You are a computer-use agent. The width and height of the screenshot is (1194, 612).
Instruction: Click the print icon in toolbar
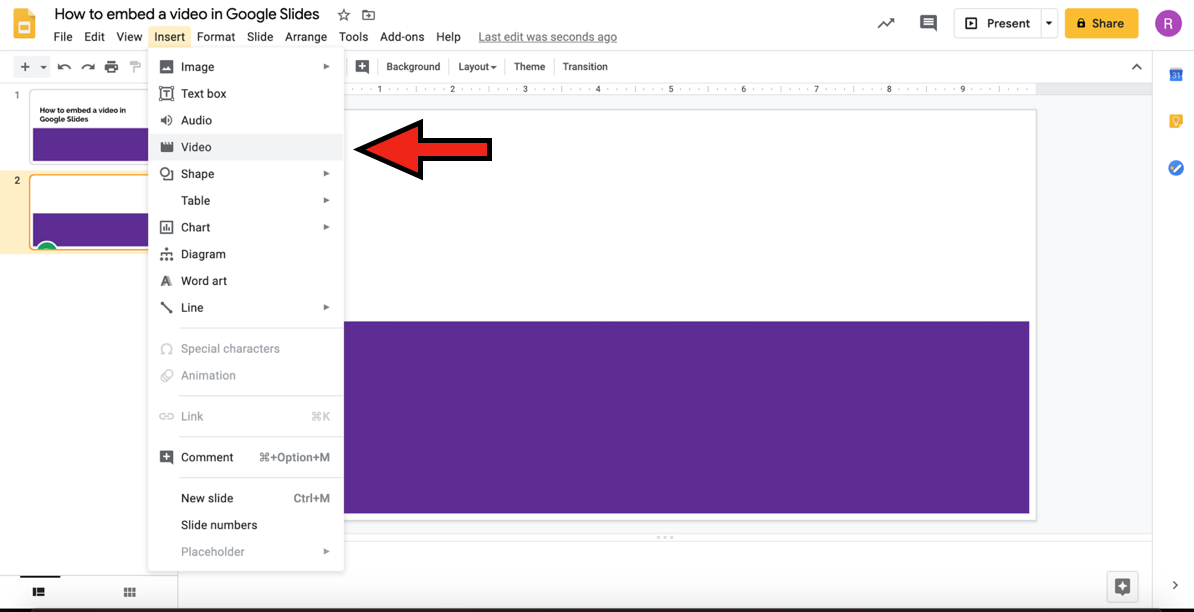pos(111,67)
